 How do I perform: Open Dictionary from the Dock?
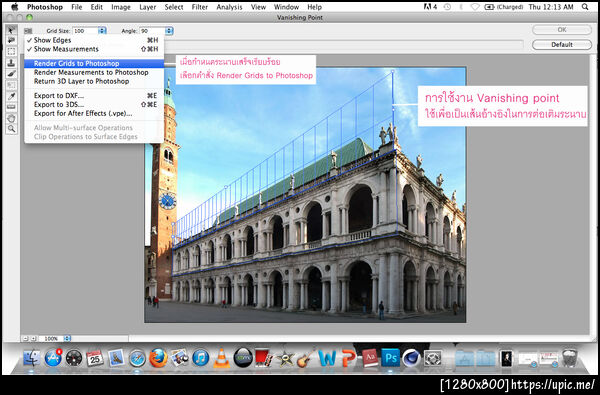coord(370,358)
